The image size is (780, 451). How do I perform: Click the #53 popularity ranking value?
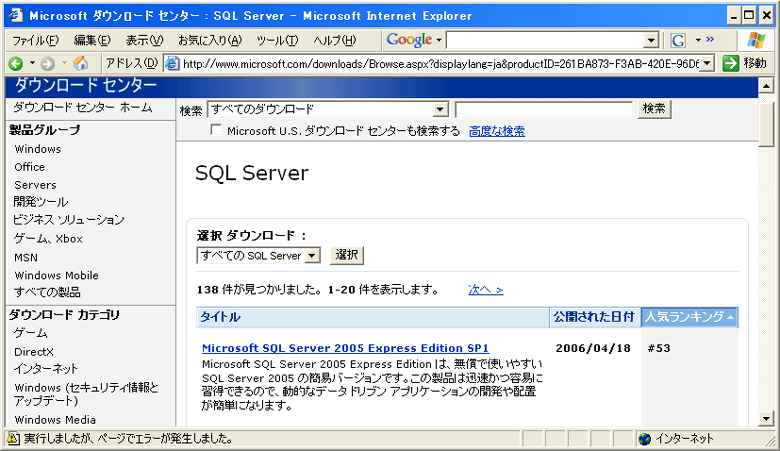(659, 348)
